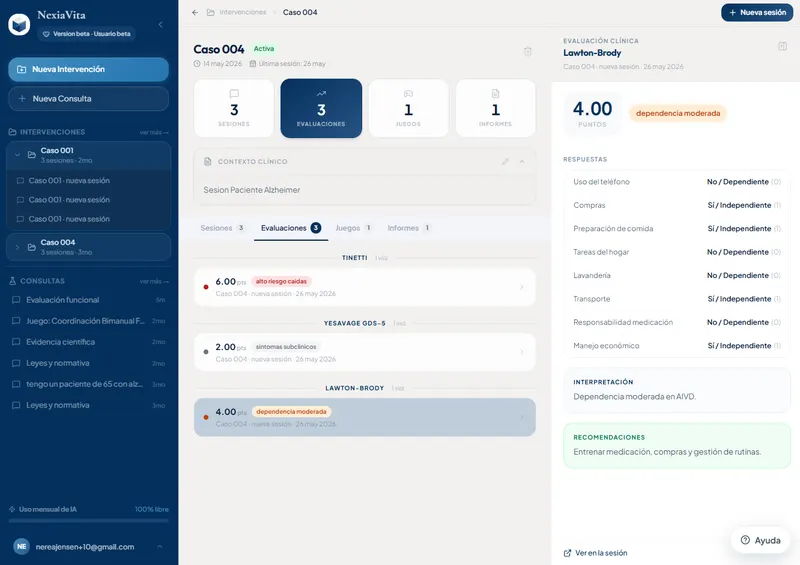Viewport: 800px width, 565px height.
Task: Click Ver en la sesión link
Action: [595, 553]
